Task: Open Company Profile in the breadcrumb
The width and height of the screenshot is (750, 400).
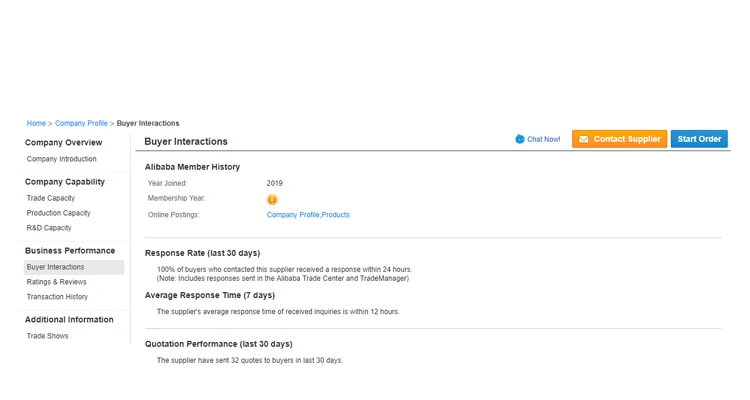Action: [x=81, y=123]
